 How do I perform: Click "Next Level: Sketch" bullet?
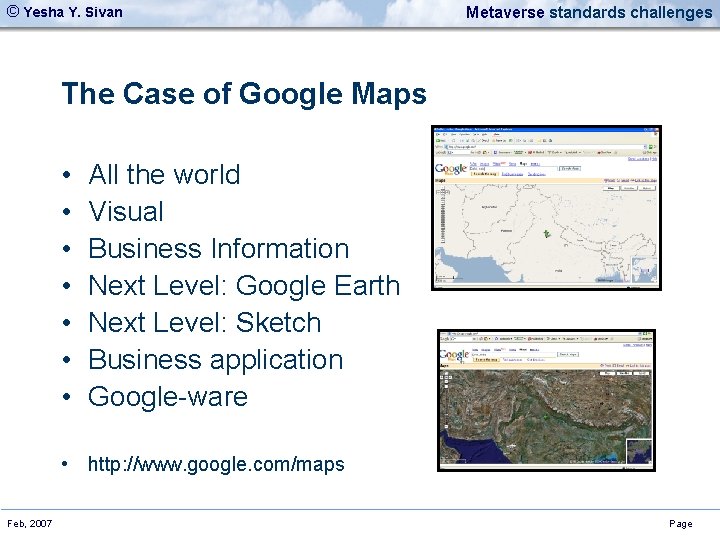coord(204,322)
